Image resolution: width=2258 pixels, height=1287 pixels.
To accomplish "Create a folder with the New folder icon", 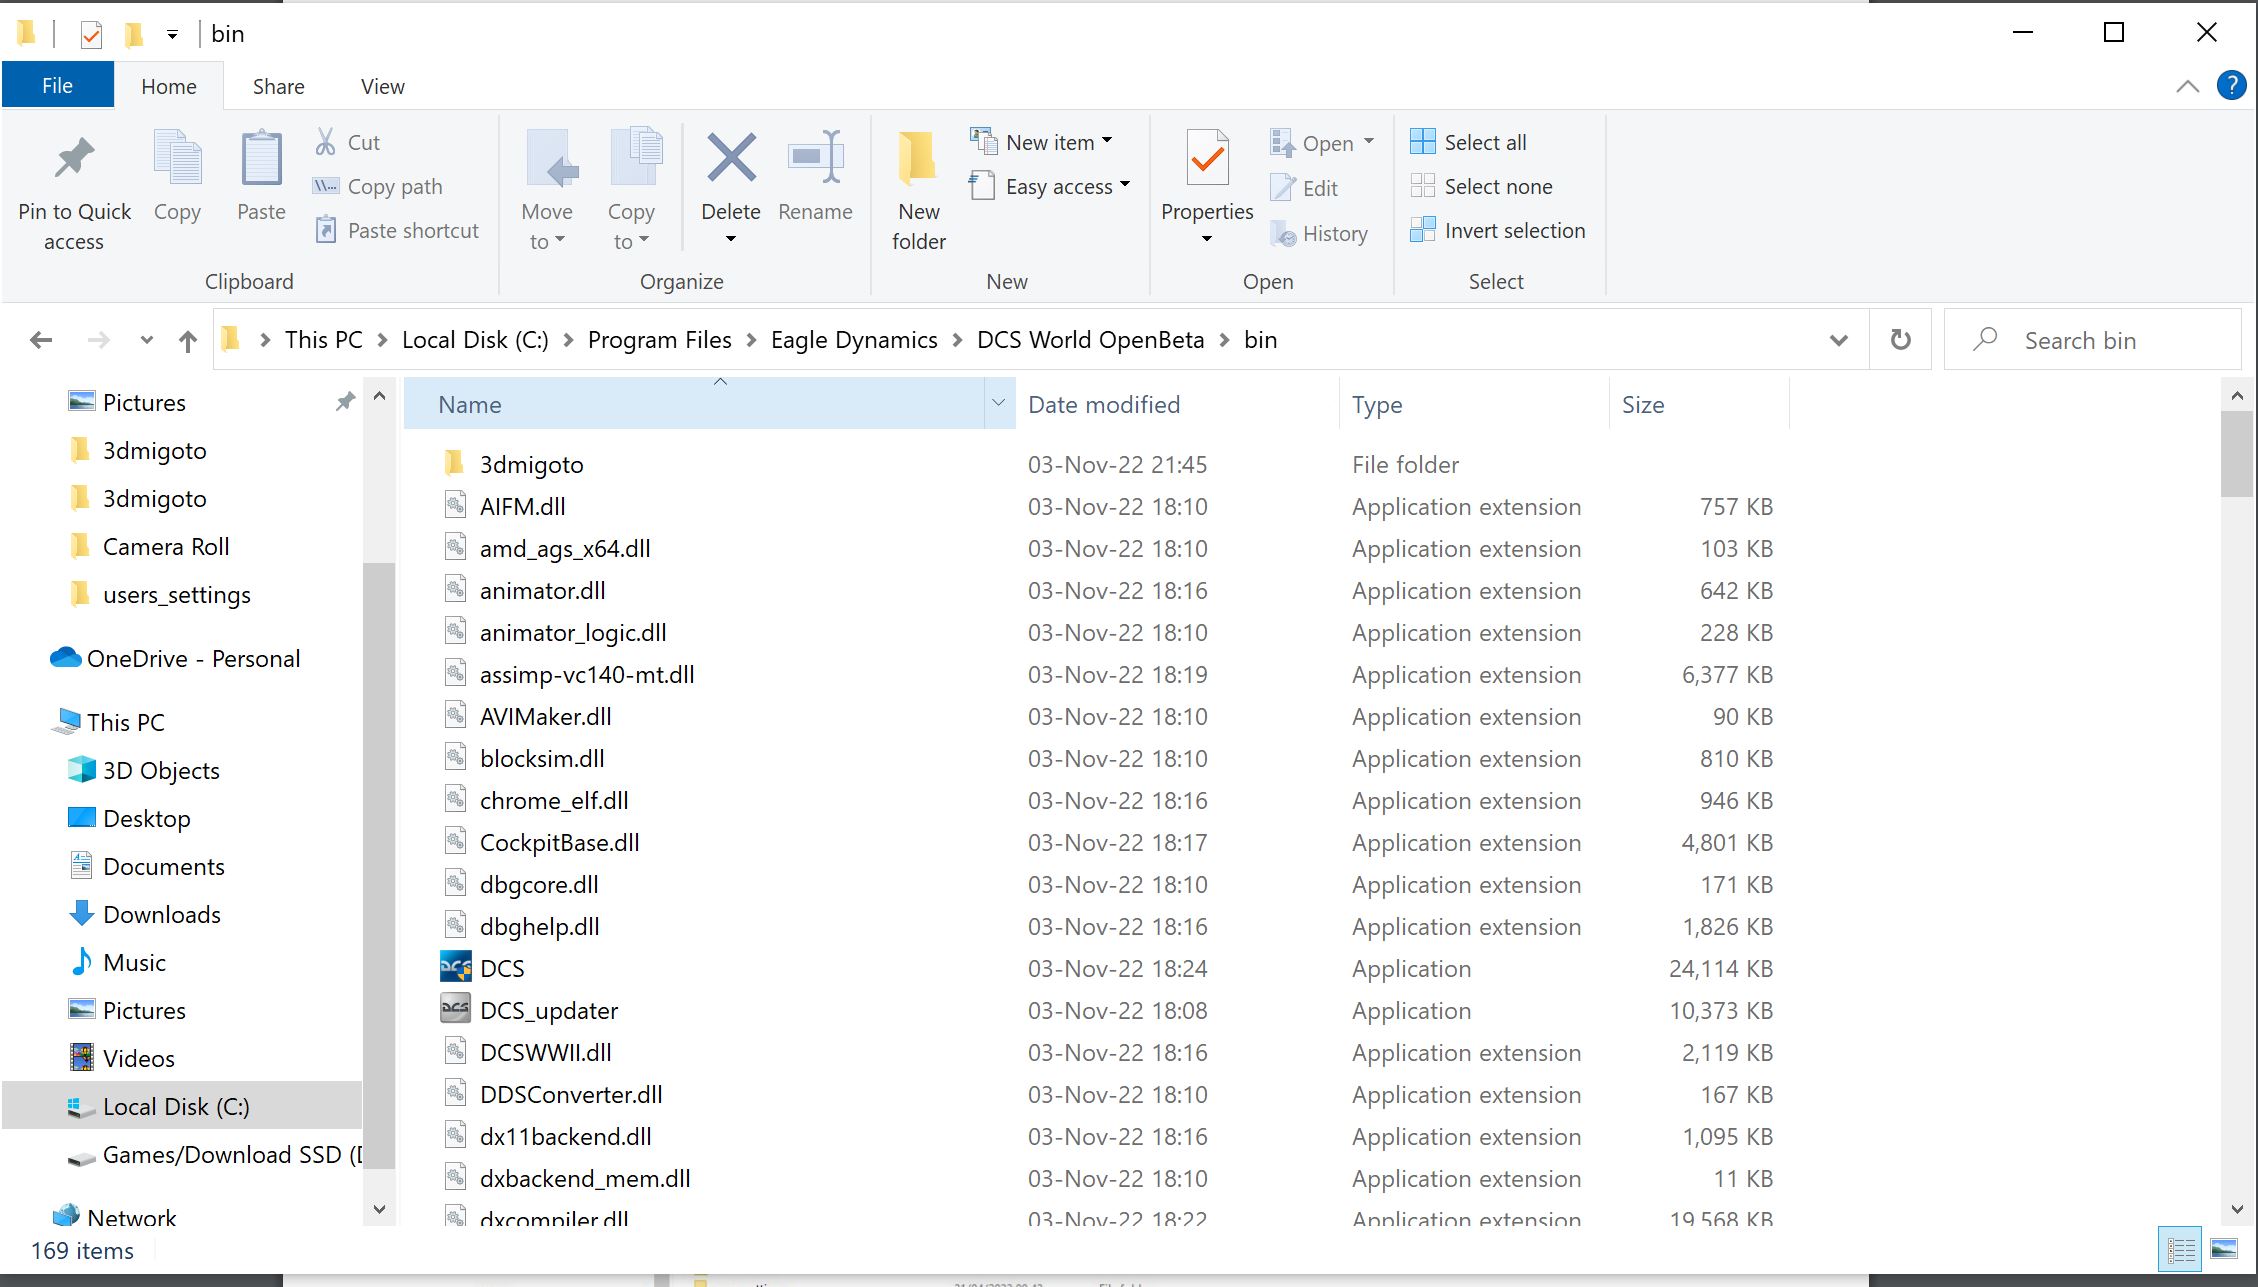I will click(x=917, y=158).
